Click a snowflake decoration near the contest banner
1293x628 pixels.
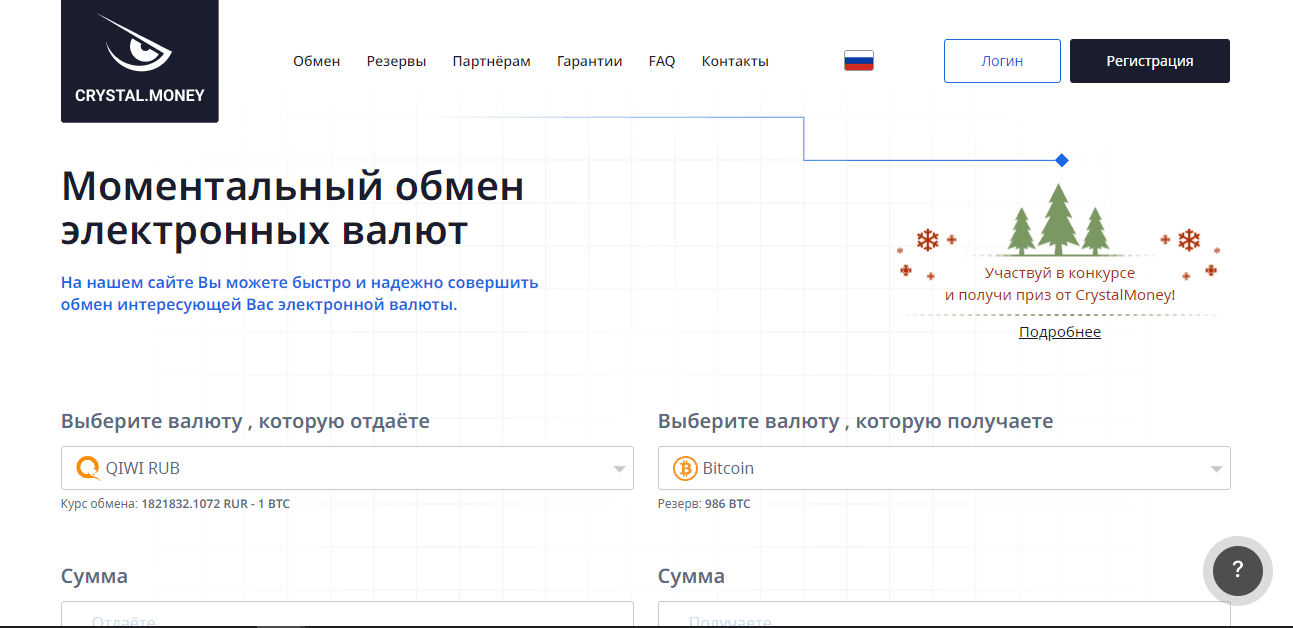927,240
